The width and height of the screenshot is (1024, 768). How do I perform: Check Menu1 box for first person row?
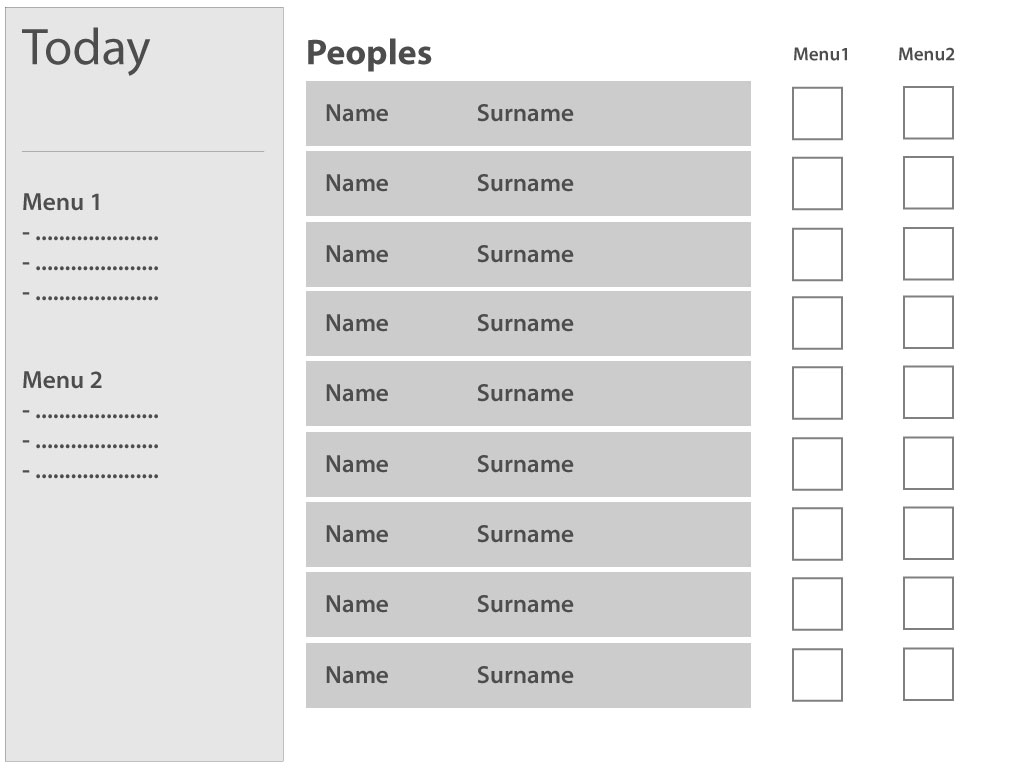coord(817,114)
